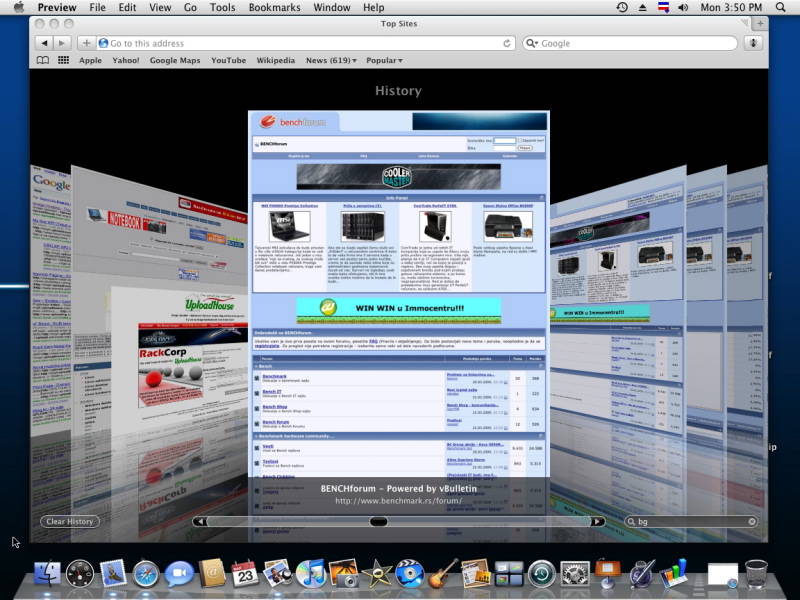This screenshot has height=600, width=800.
Task: Open the Preview application menu
Action: click(57, 8)
